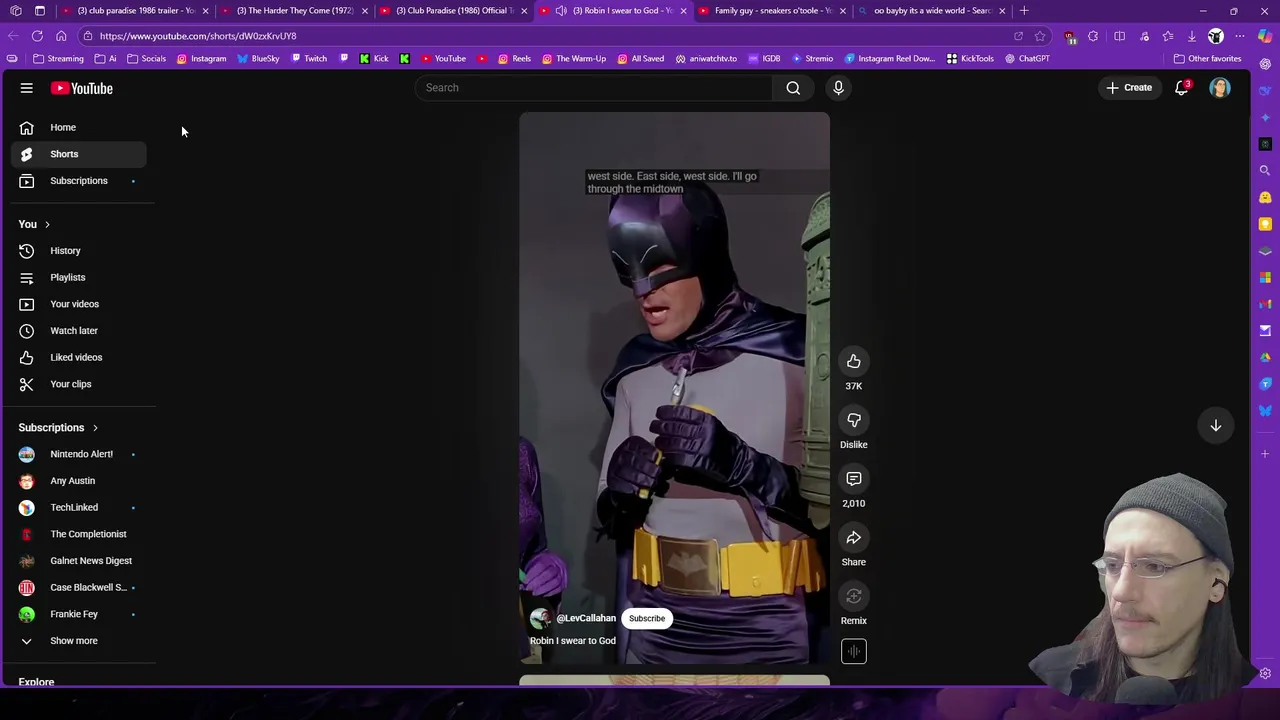The image size is (1280, 720).
Task: Open the Streaming bookmarks folder
Action: tap(58, 59)
